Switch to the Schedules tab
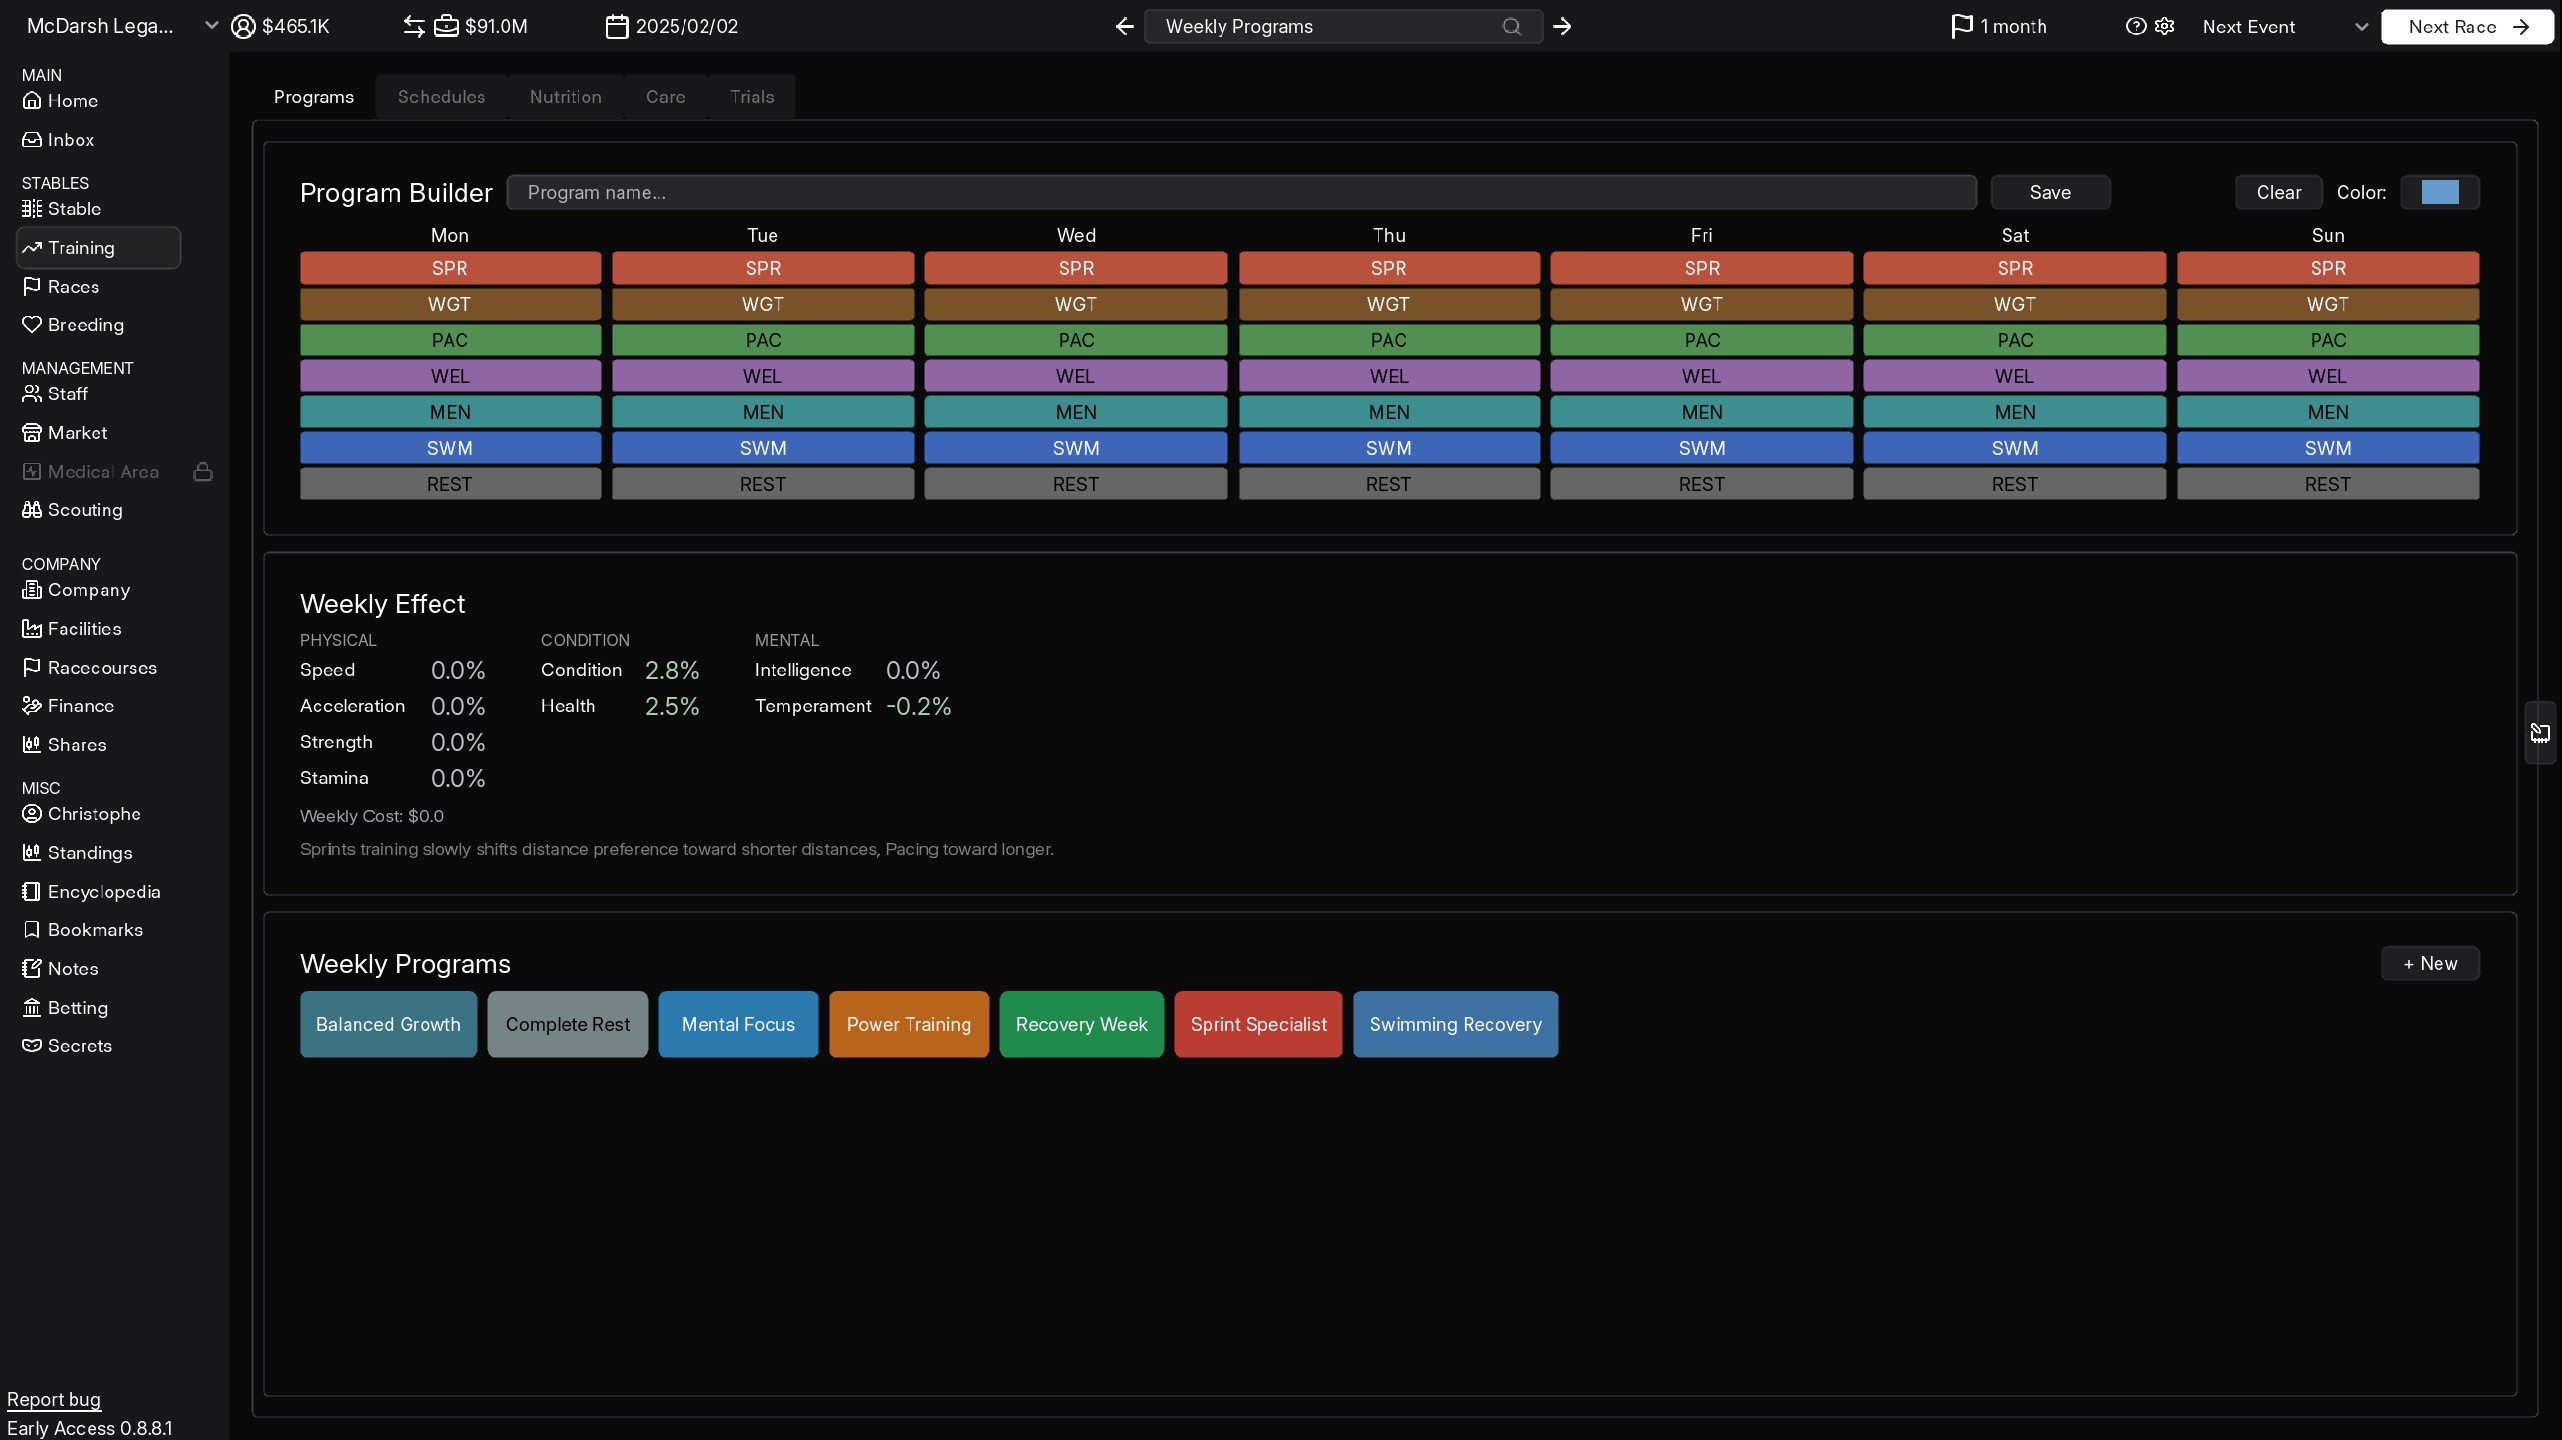2562x1440 pixels. tap(441, 97)
